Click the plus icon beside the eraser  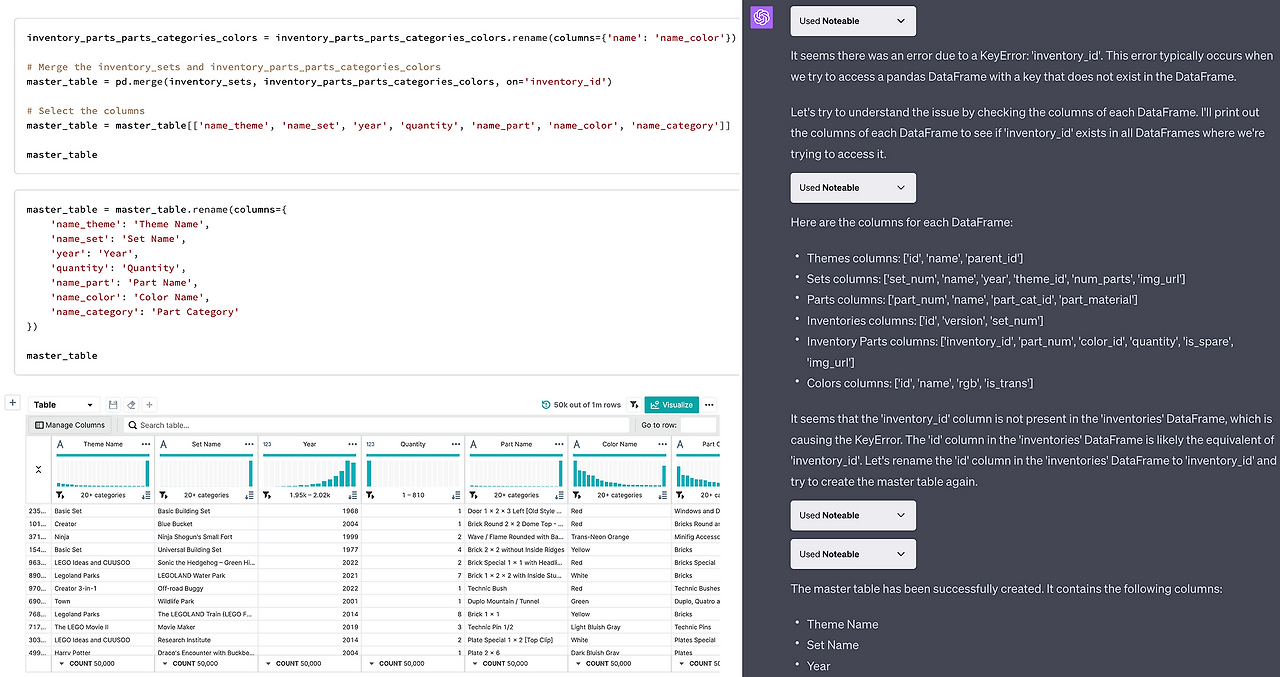(149, 405)
